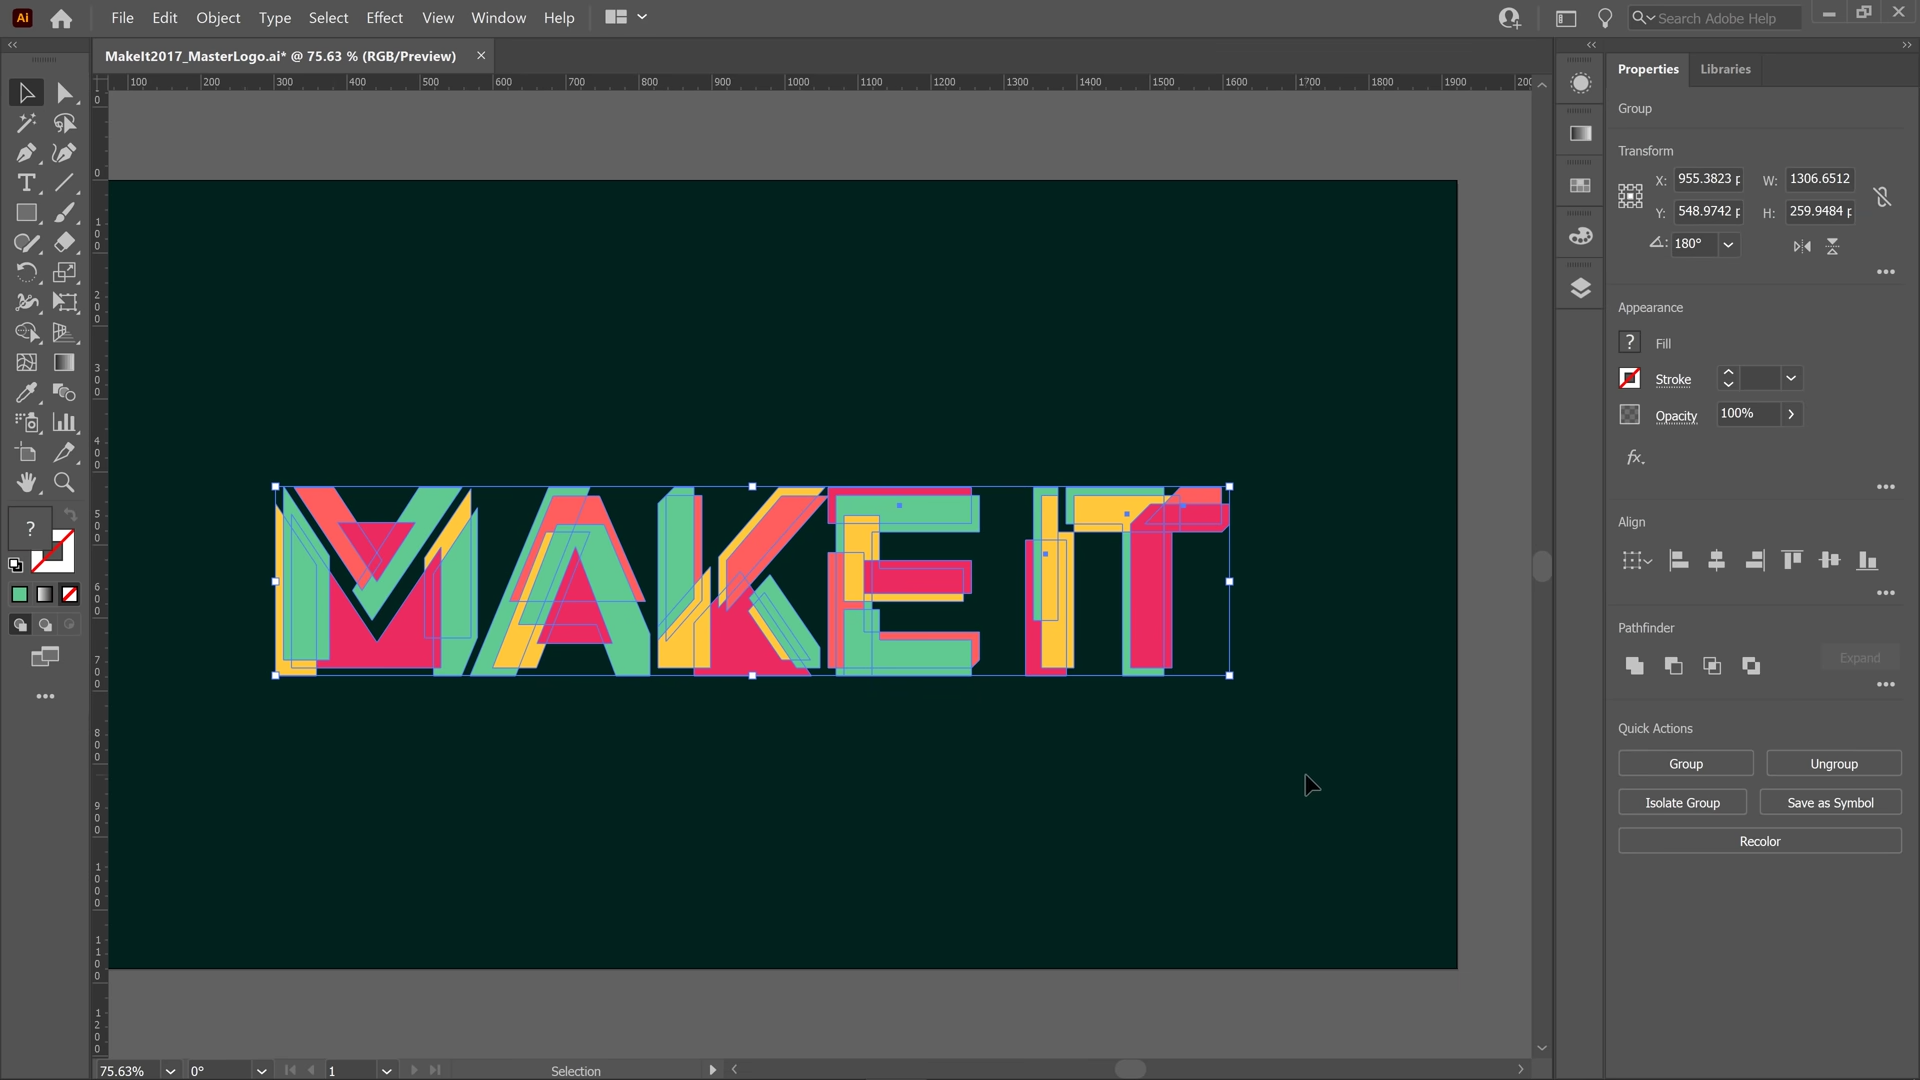This screenshot has width=1920, height=1080.
Task: Toggle the Opacity percentage visibility
Action: pos(1791,414)
